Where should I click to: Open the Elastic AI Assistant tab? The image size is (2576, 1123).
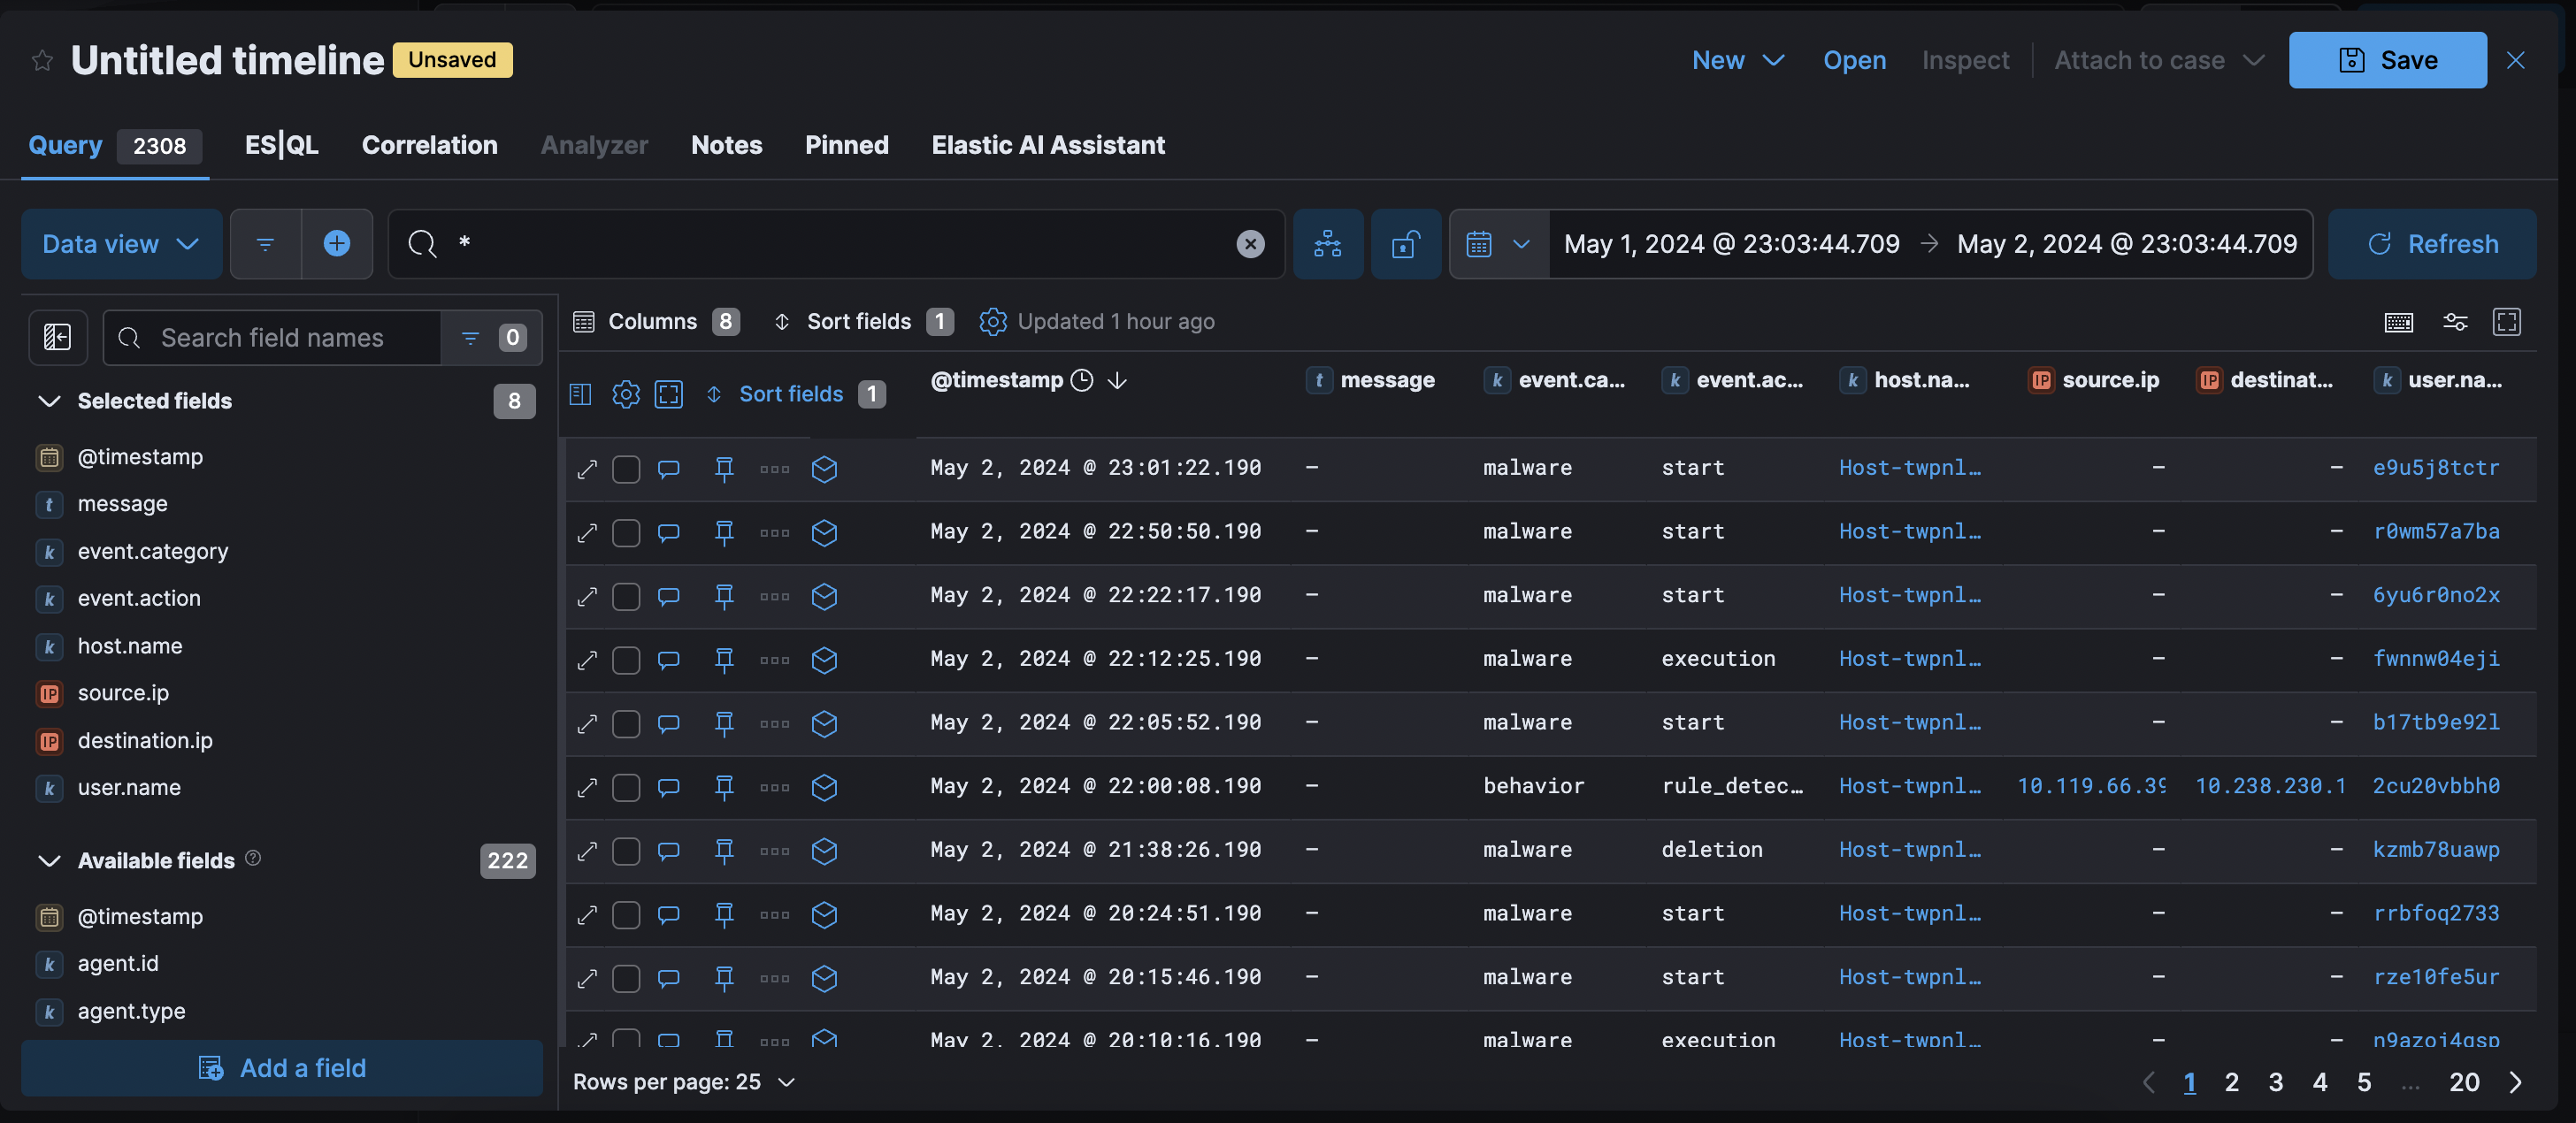point(1048,145)
